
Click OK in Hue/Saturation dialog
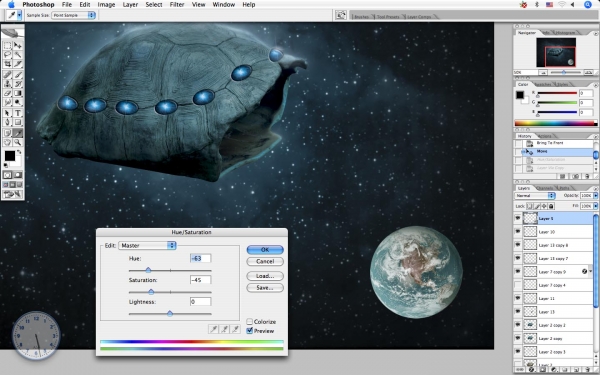(x=265, y=249)
